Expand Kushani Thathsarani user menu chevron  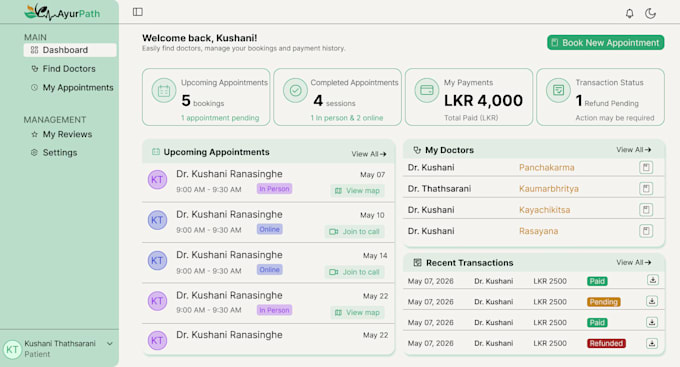pyautogui.click(x=110, y=344)
